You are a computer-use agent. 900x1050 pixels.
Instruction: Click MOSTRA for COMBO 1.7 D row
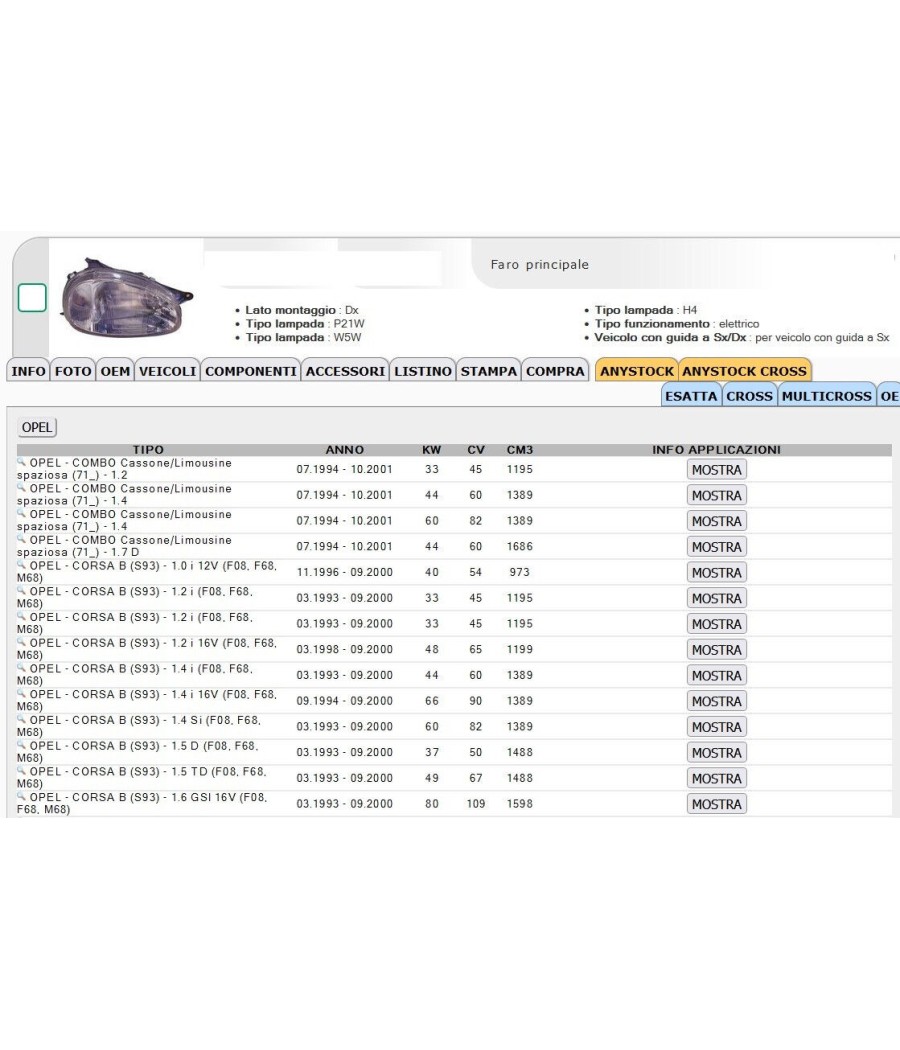point(717,547)
